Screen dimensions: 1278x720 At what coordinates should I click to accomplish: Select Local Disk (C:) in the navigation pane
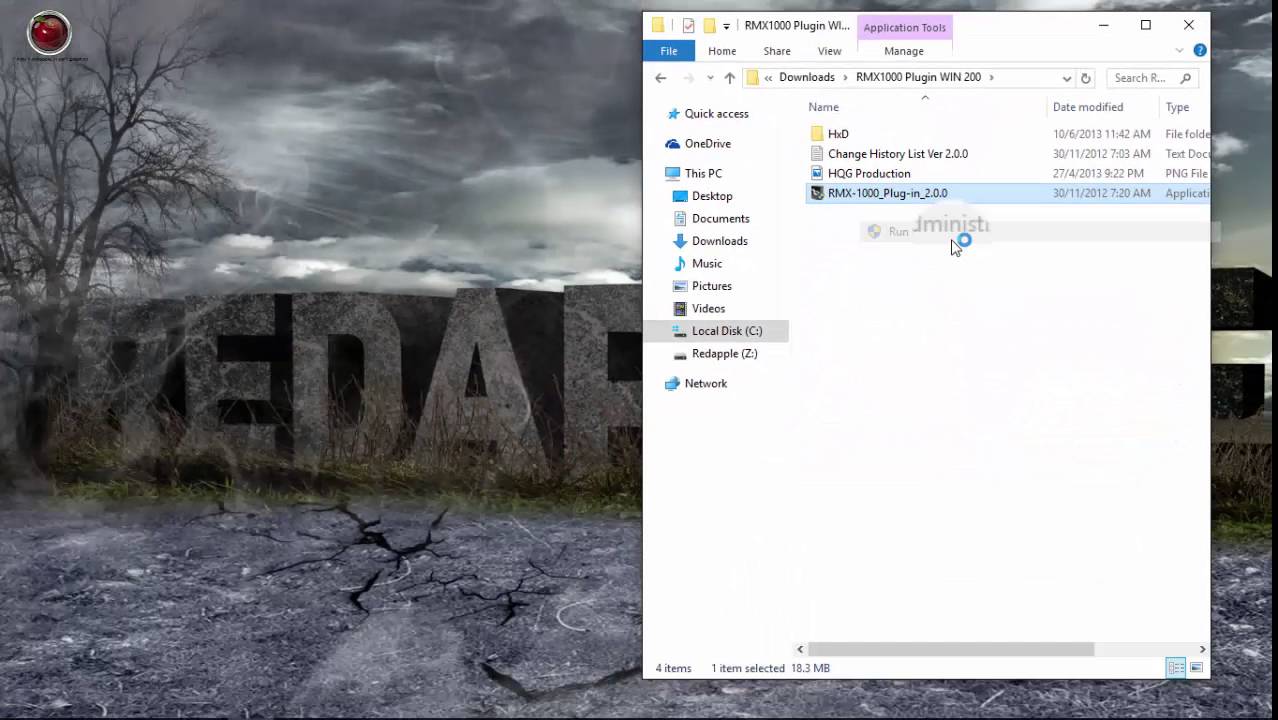click(x=727, y=331)
